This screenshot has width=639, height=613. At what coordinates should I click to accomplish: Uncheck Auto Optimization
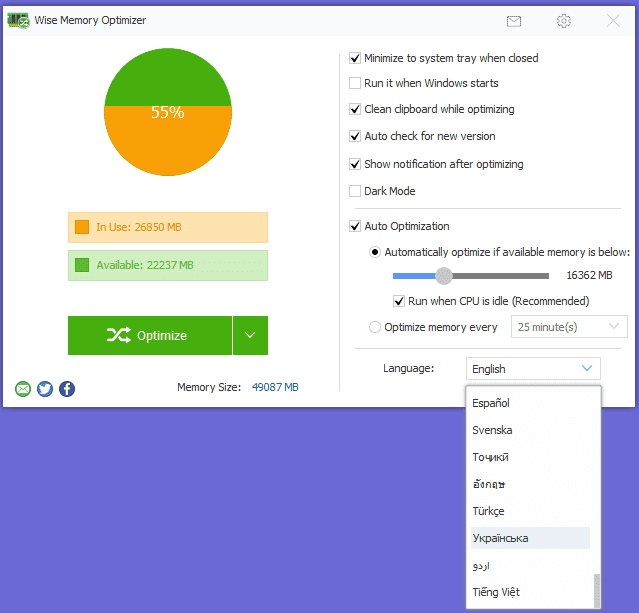[x=355, y=226]
